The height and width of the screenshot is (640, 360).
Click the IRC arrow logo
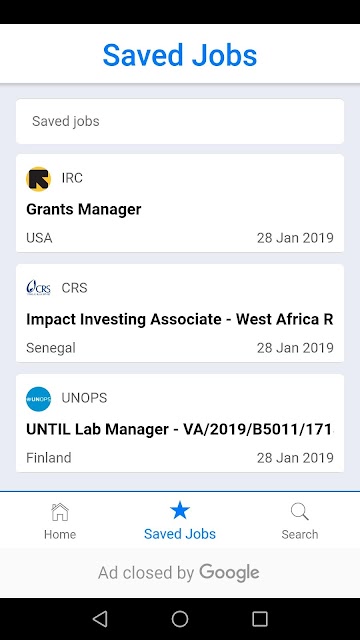38,179
